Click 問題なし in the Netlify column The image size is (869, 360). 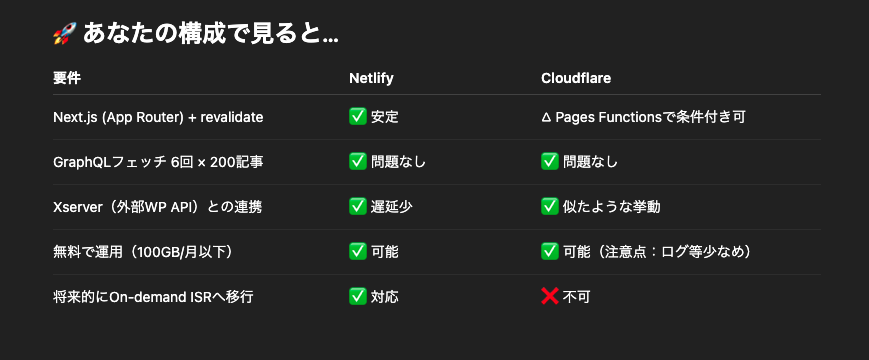(x=398, y=162)
